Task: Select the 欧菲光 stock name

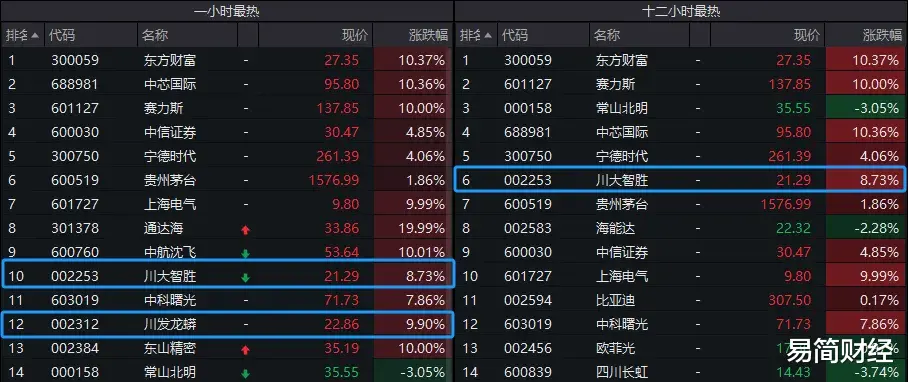Action: pos(616,348)
